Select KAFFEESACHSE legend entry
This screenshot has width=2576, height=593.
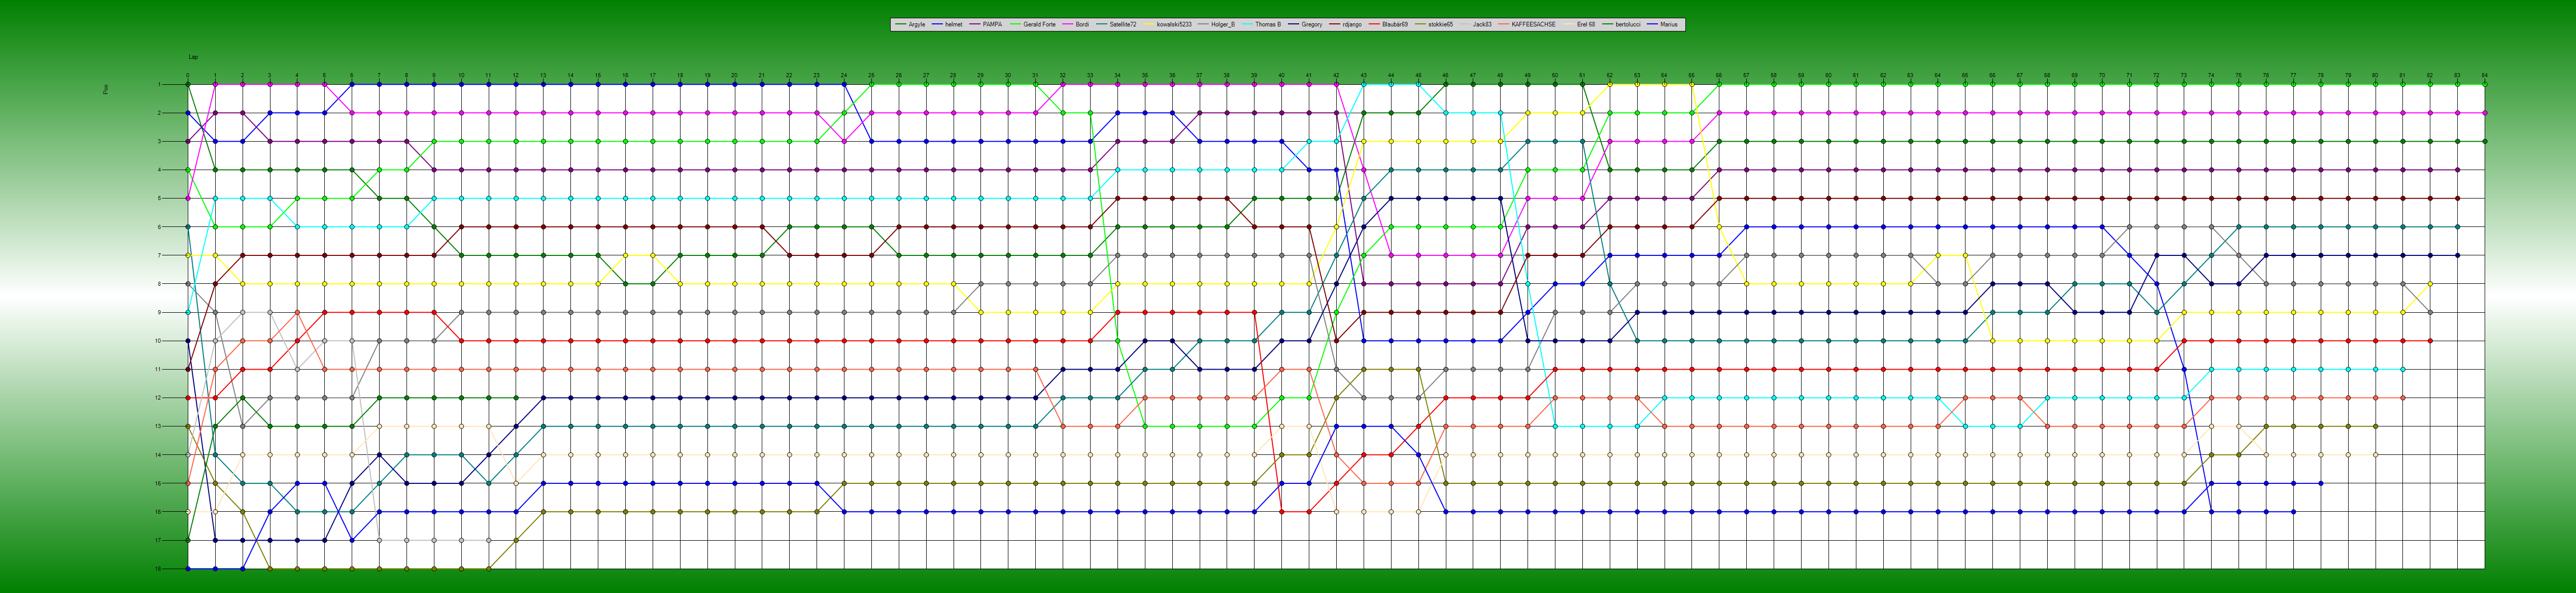click(1533, 24)
